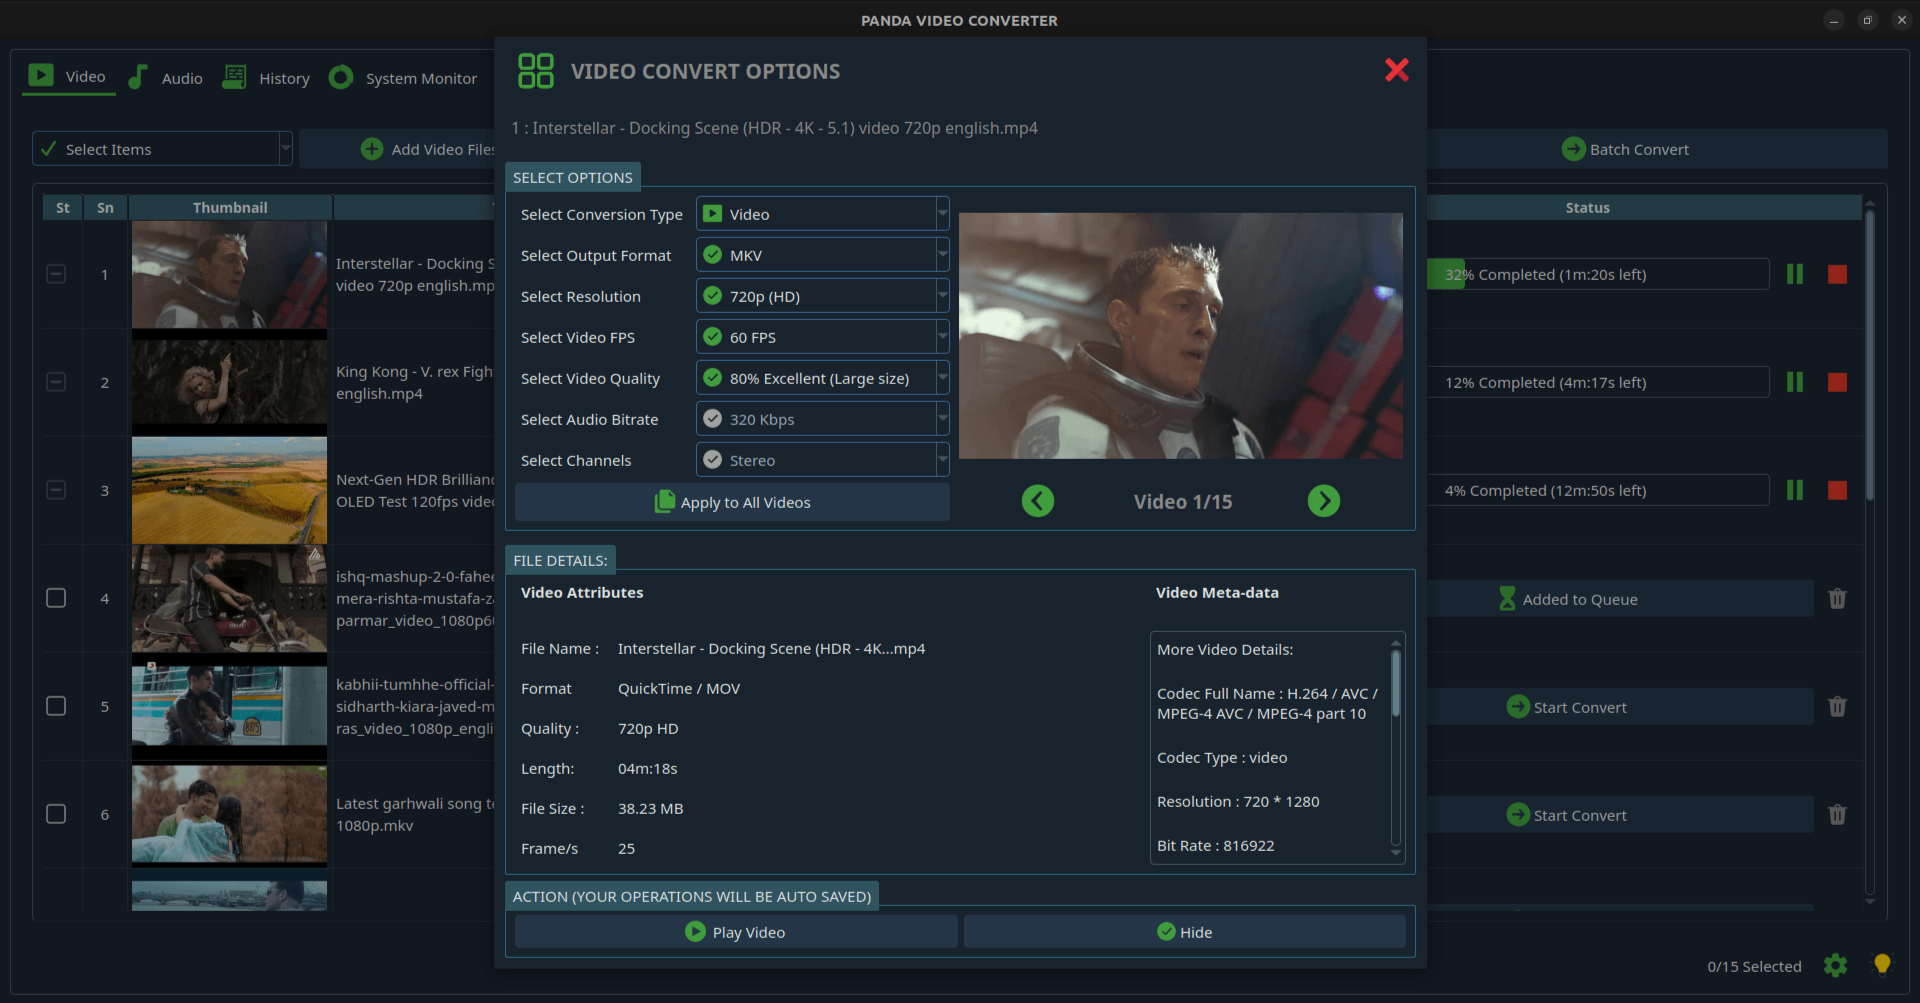Toggle the status checkbox for row 2
Viewport: 1920px width, 1003px height.
56,382
